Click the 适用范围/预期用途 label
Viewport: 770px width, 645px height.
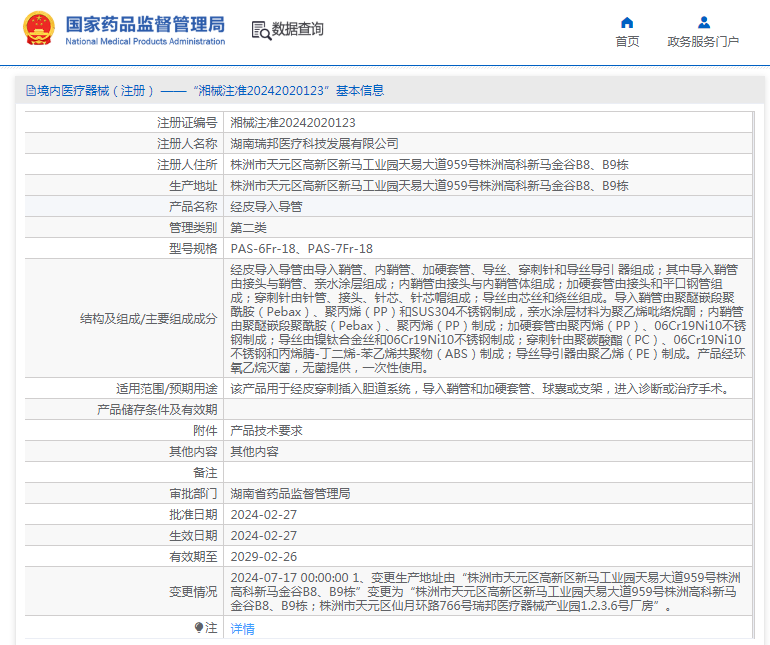pyautogui.click(x=166, y=389)
